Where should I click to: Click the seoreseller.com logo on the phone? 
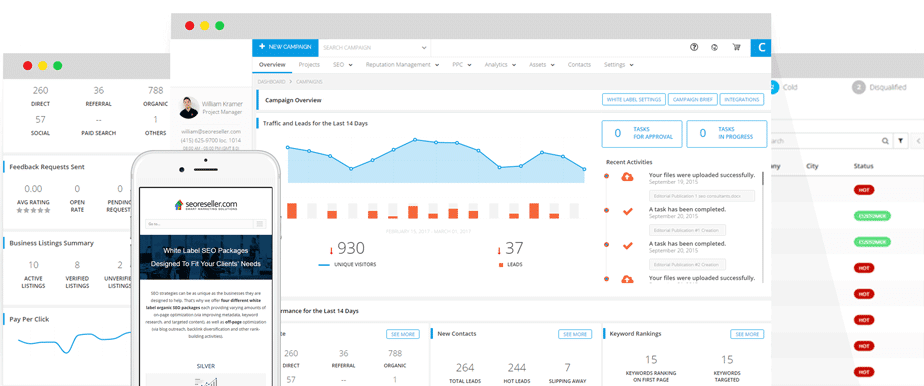[x=206, y=206]
